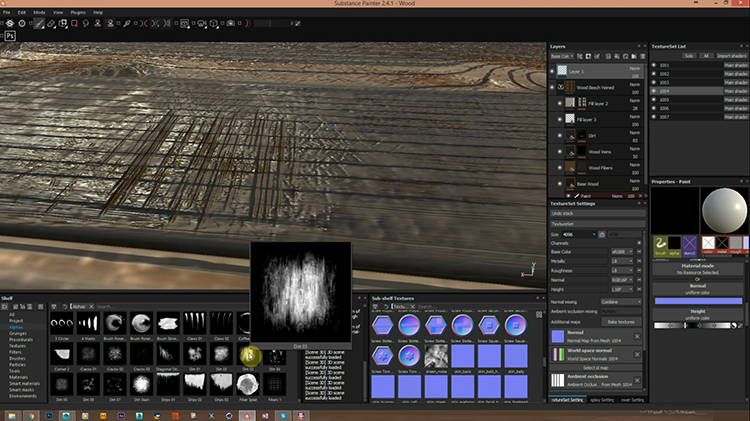Click the stencil slot in Properties
Screen dimensions: 750x421
689,244
